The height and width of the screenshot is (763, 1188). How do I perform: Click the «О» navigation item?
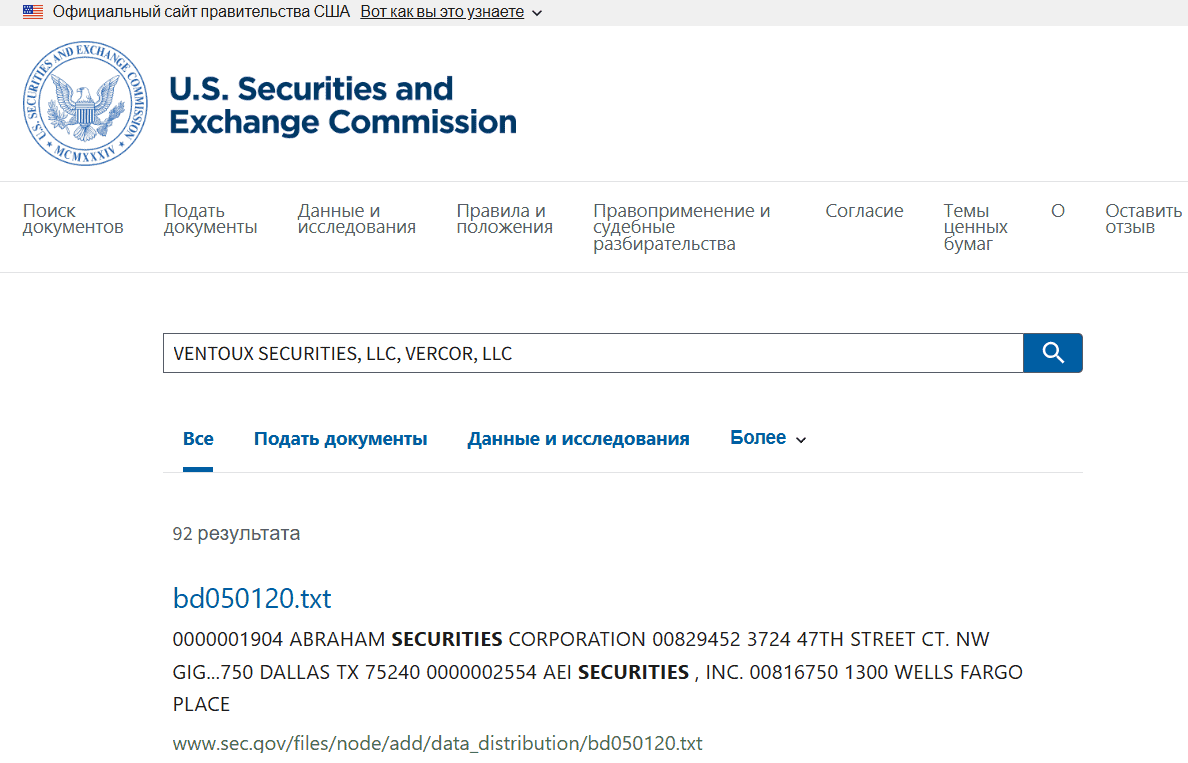click(x=1058, y=210)
